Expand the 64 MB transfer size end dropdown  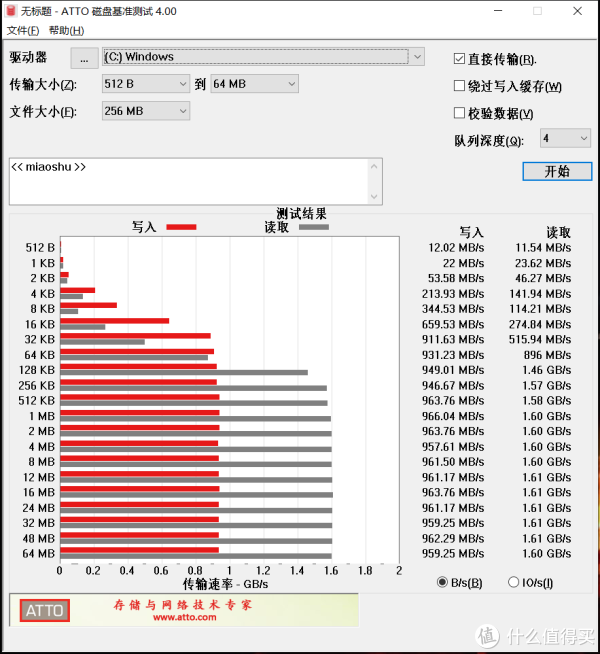pos(254,84)
